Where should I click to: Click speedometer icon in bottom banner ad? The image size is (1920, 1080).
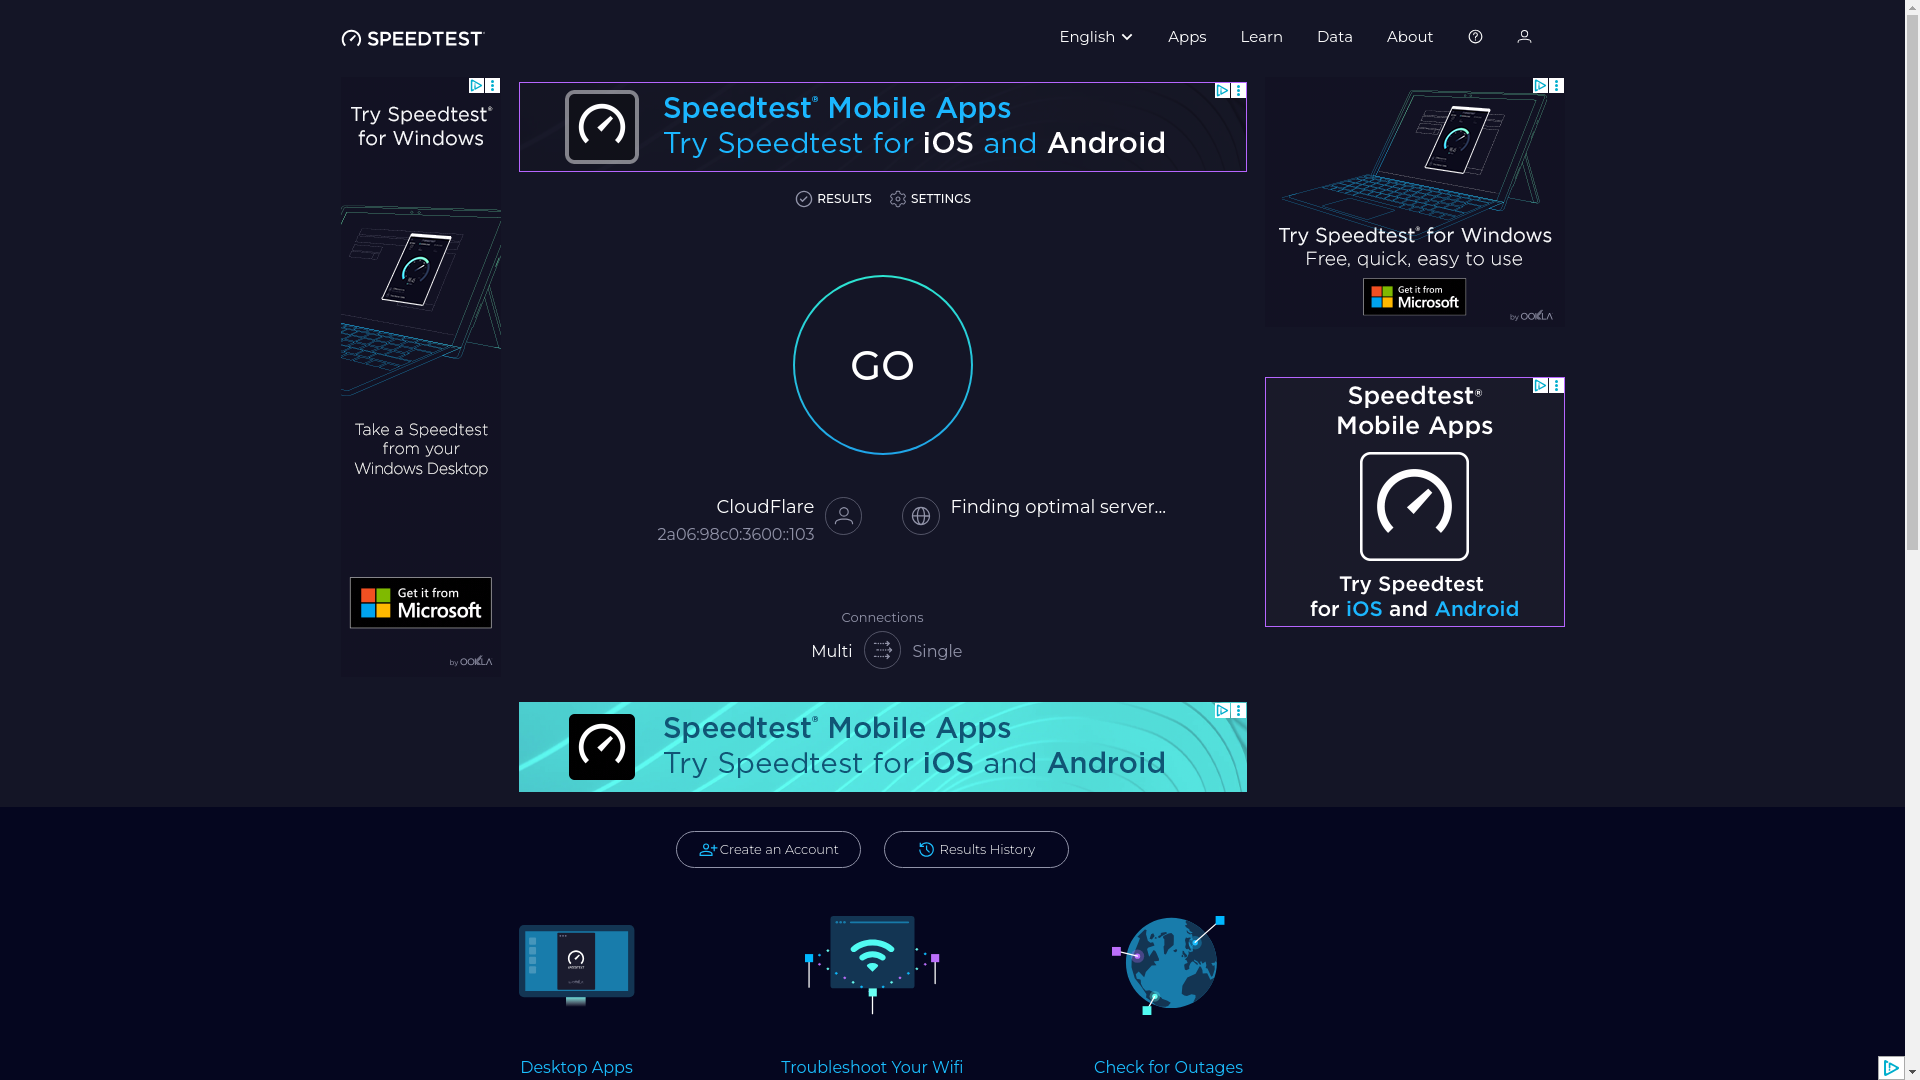point(601,747)
